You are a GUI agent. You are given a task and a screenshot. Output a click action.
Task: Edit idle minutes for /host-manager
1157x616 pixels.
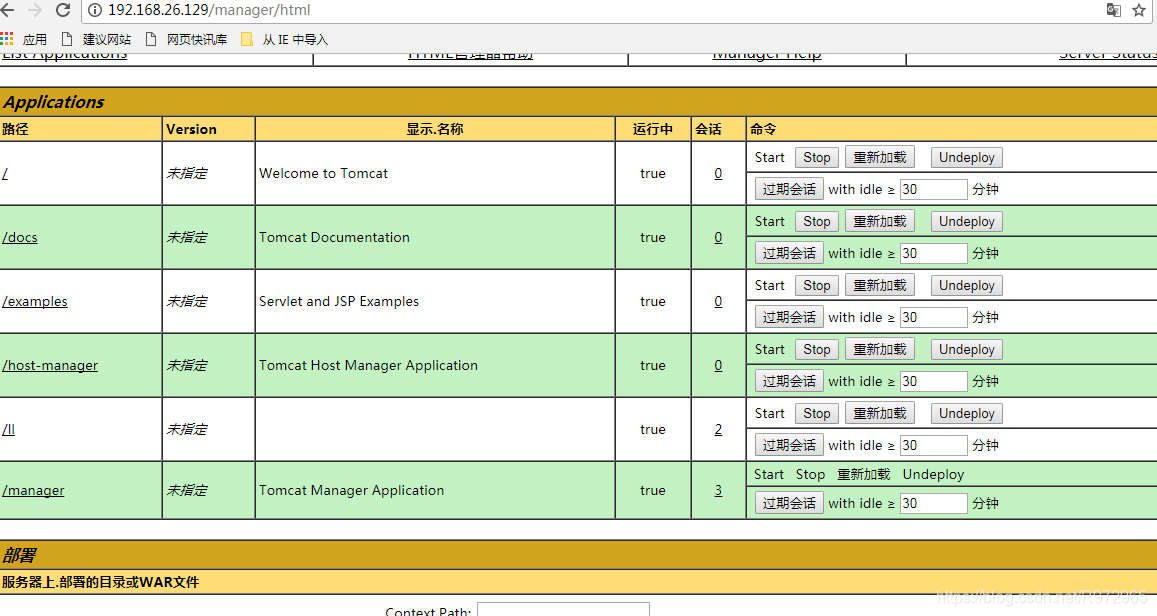(x=933, y=382)
